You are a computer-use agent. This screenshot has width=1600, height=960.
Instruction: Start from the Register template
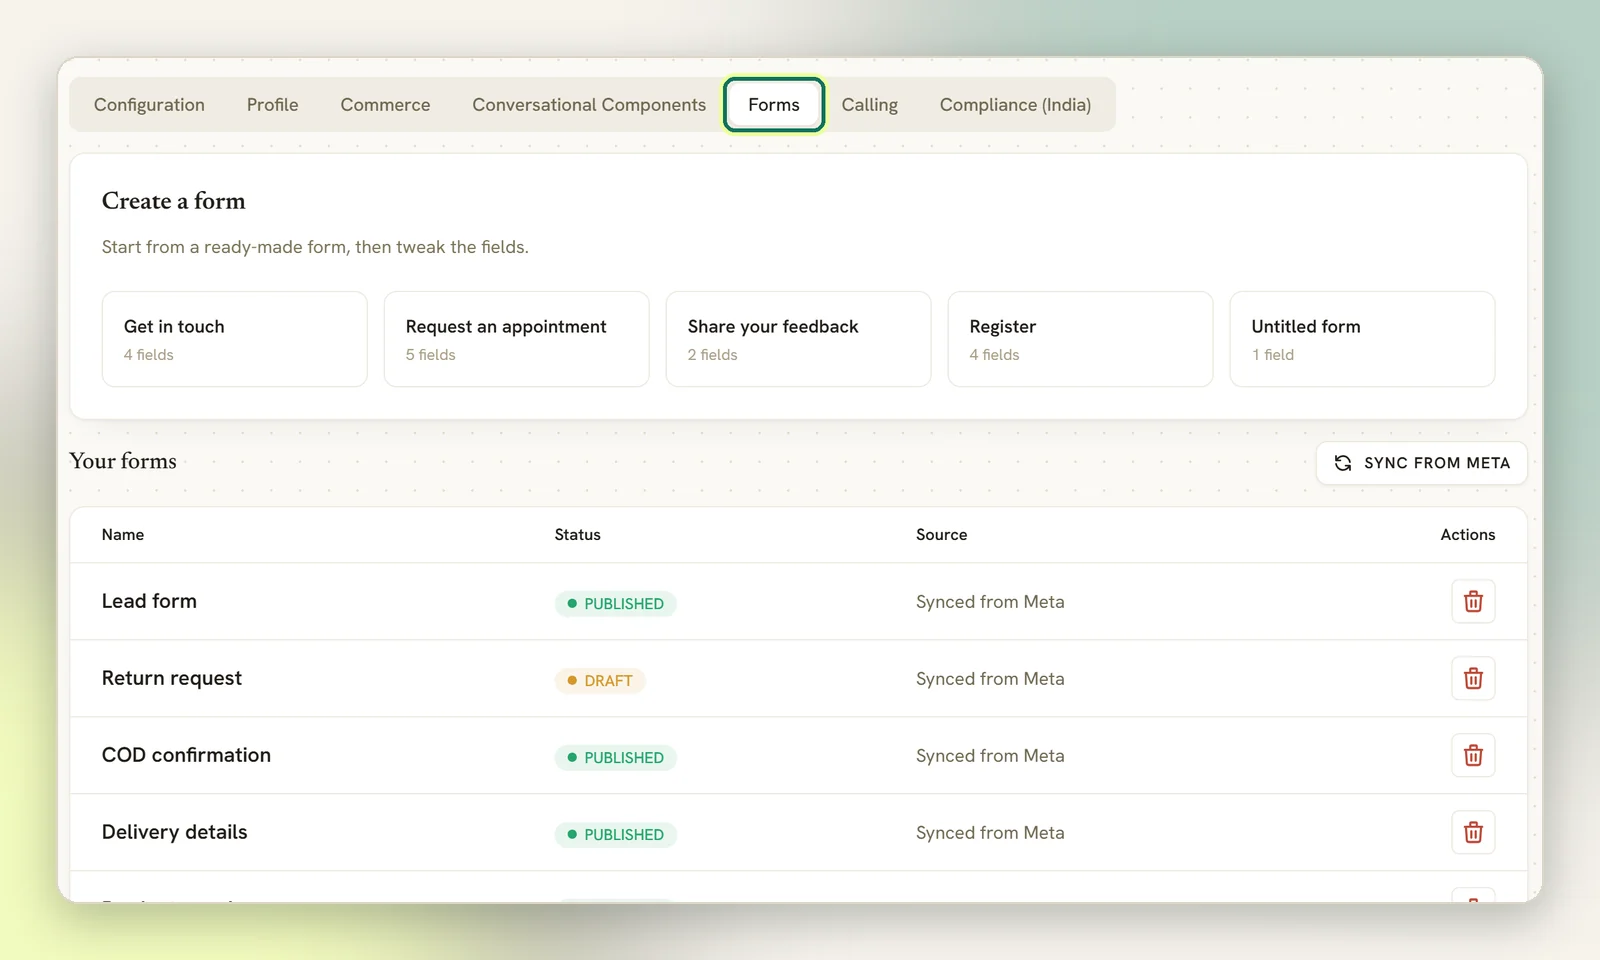click(1080, 339)
